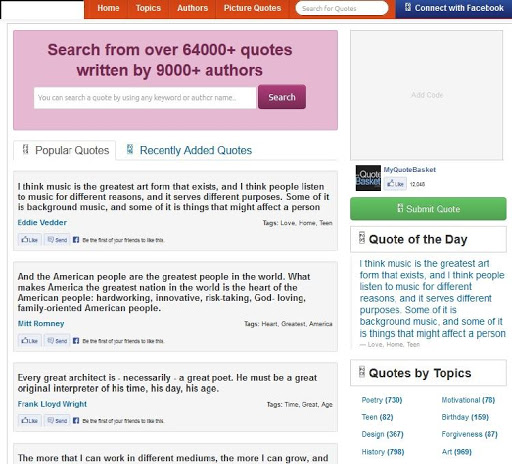Send the Frank Lloyd Wright quote
Viewport: 512px width, 464px height.
[57, 421]
